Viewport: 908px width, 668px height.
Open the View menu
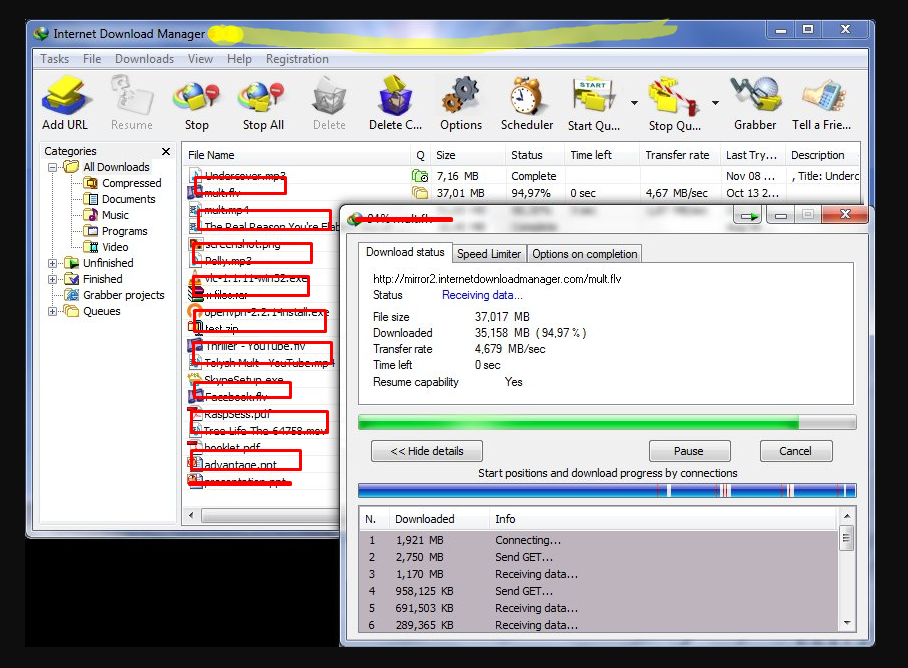point(200,59)
